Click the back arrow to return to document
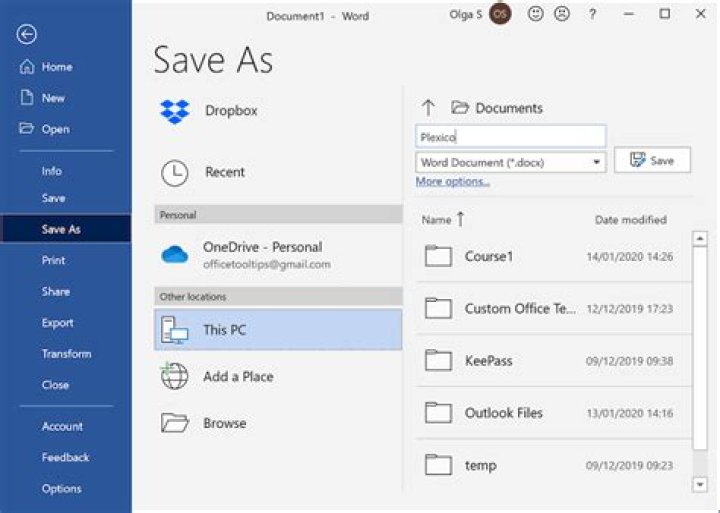Screen dimensions: 720x513 tap(27, 34)
